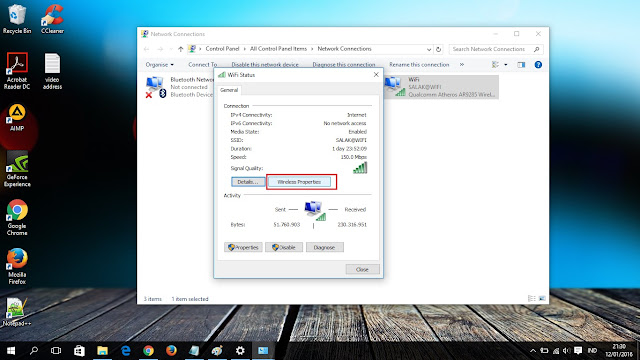This screenshot has width=640, height=360.
Task: Open Chrome from the taskbar
Action: pos(148,351)
